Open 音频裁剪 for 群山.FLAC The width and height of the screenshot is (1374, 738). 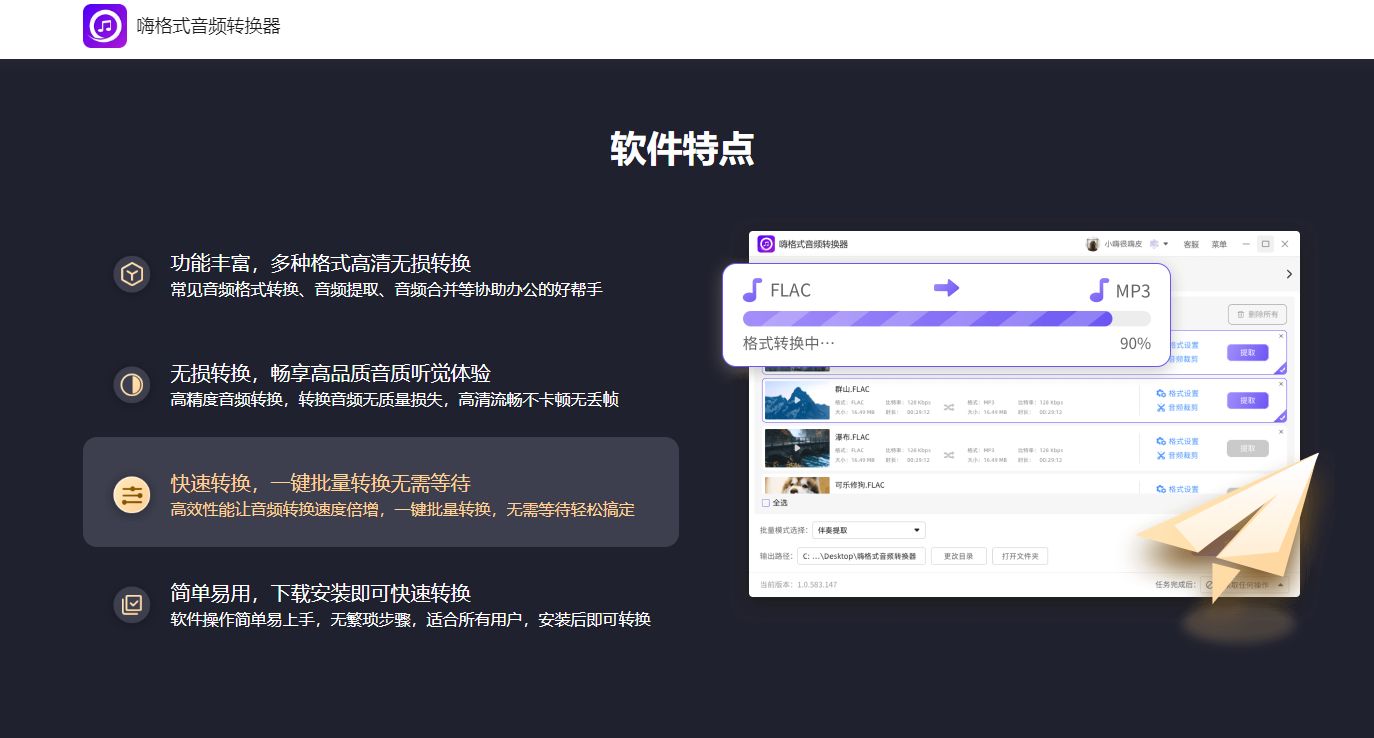1178,407
